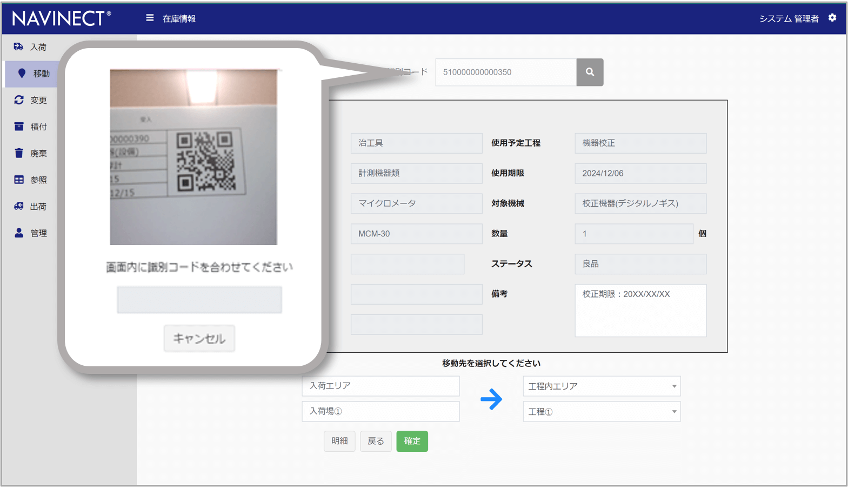848x488 pixels.
Task: Click the 使用期限 field 2024/12/06
Action: point(640,173)
